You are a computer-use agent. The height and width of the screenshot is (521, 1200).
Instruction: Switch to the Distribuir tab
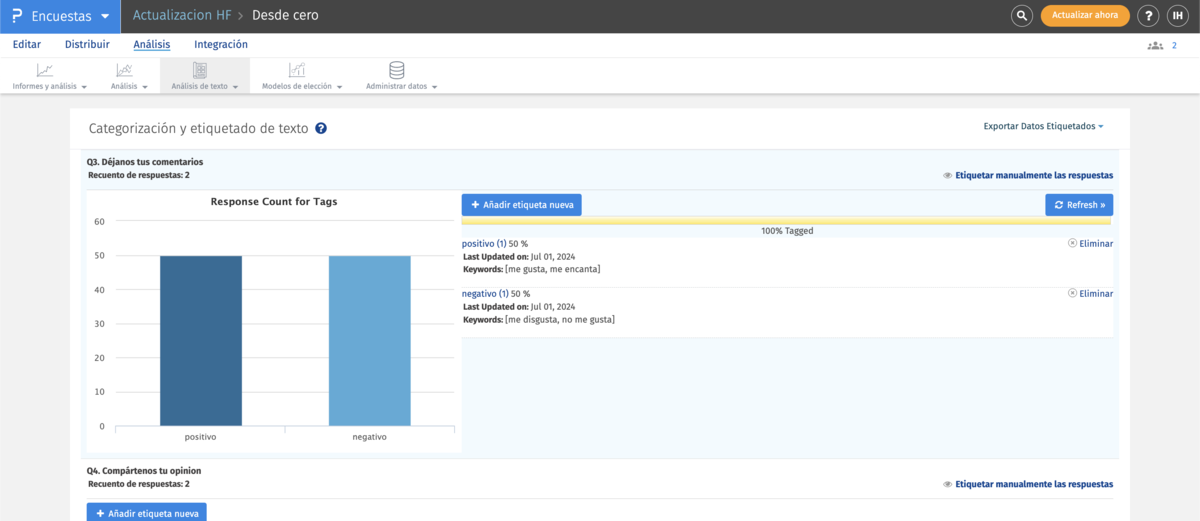[x=87, y=44]
